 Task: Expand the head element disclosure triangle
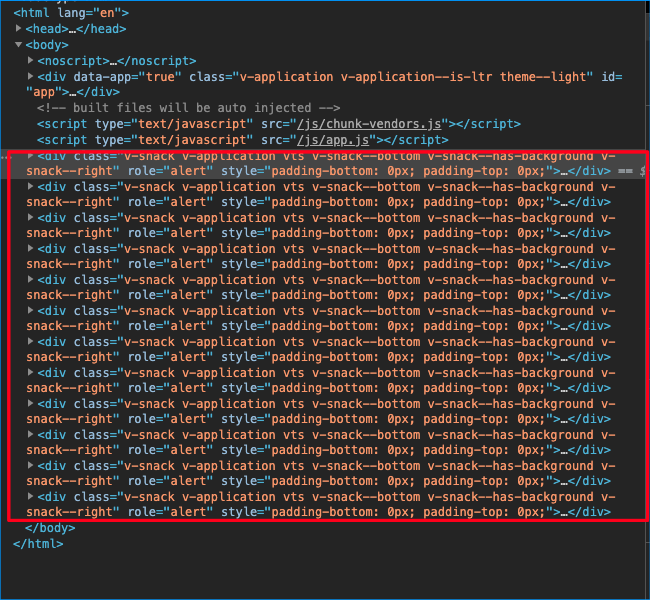tap(18, 28)
